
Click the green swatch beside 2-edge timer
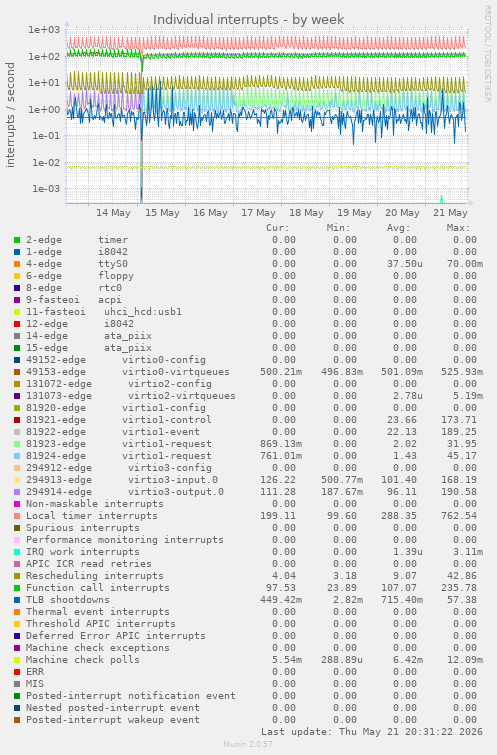click(x=17, y=240)
